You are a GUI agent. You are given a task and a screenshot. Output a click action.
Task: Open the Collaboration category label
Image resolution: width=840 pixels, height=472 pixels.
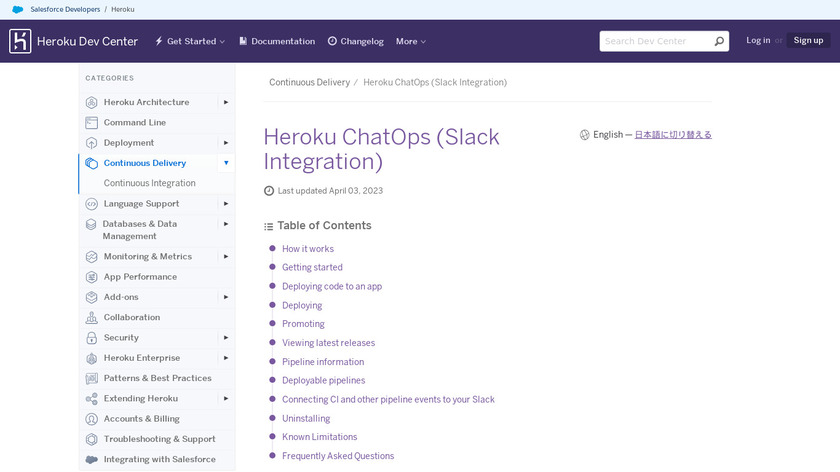tap(132, 318)
